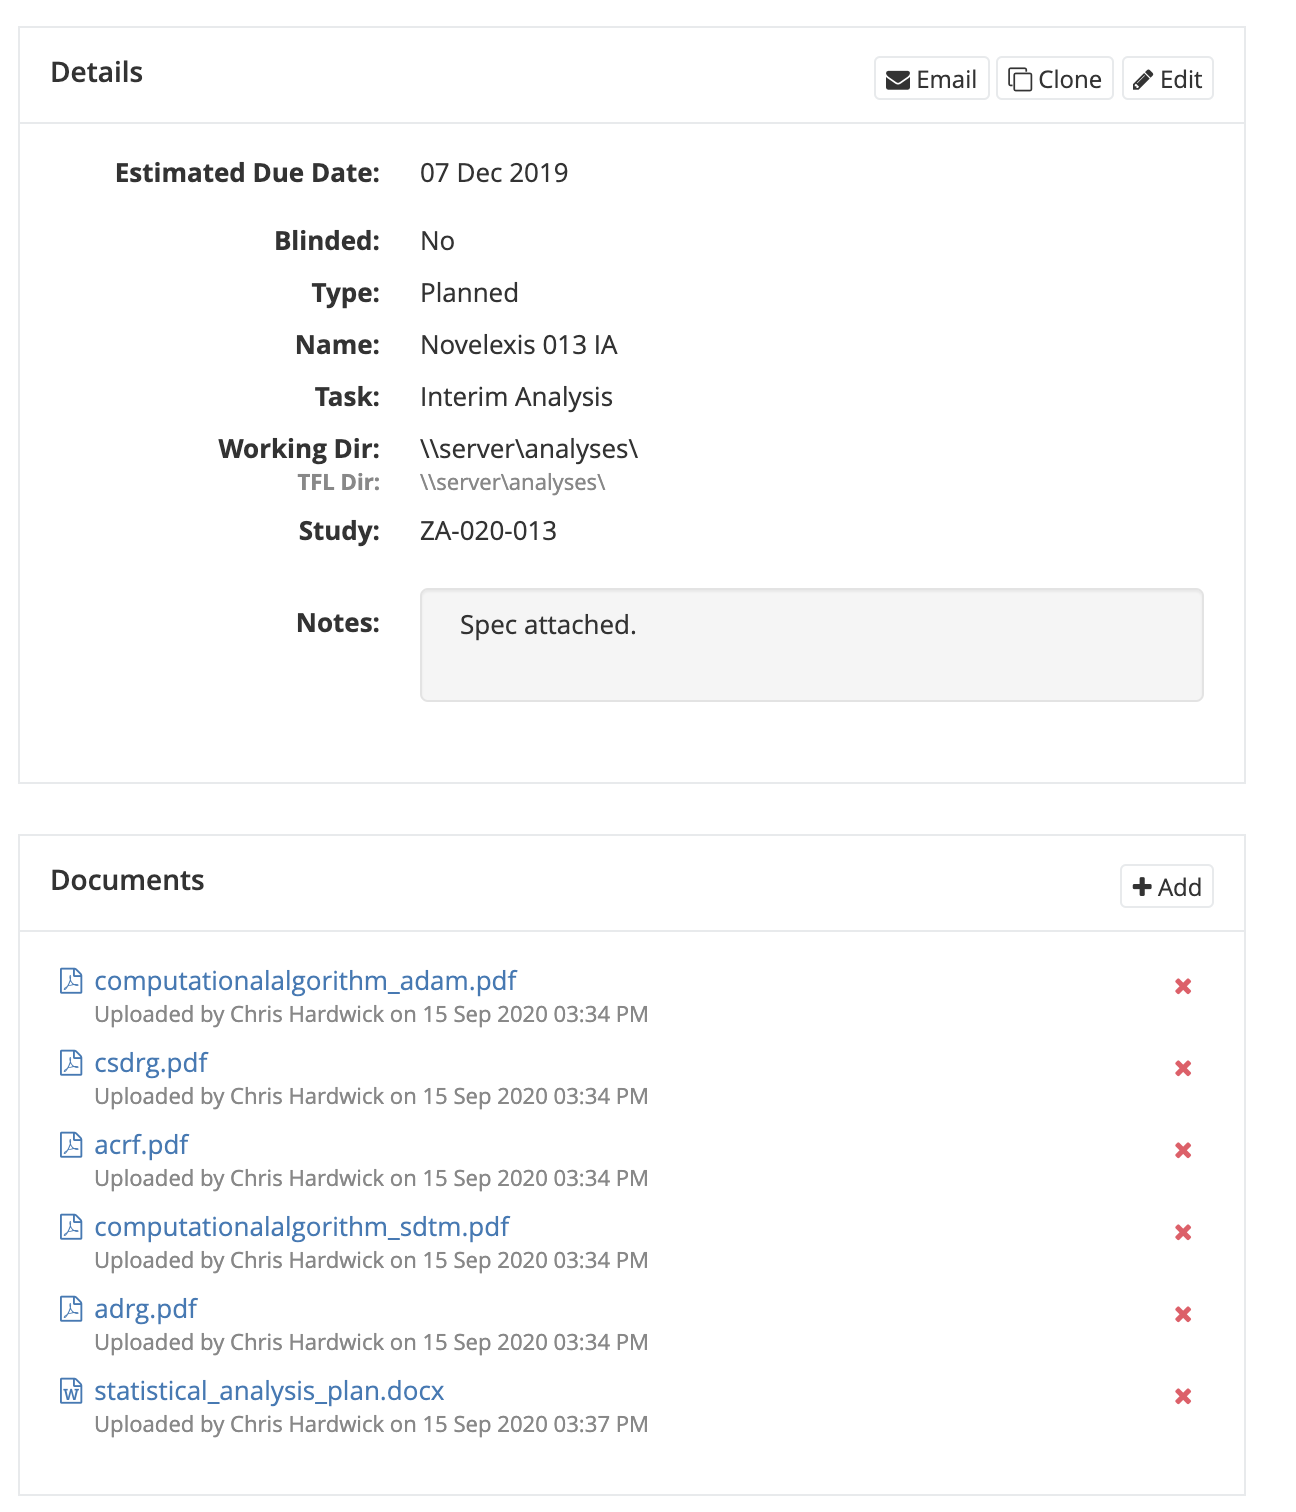This screenshot has width=1296, height=1512.
Task: Open statistical_analysis_plan.docx link
Action: (269, 1391)
